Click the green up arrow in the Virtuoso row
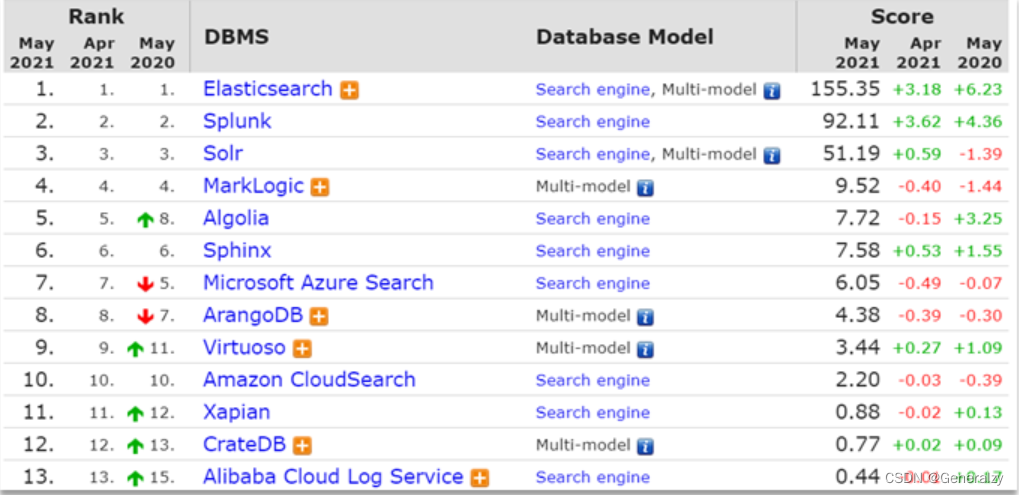 tap(135, 349)
